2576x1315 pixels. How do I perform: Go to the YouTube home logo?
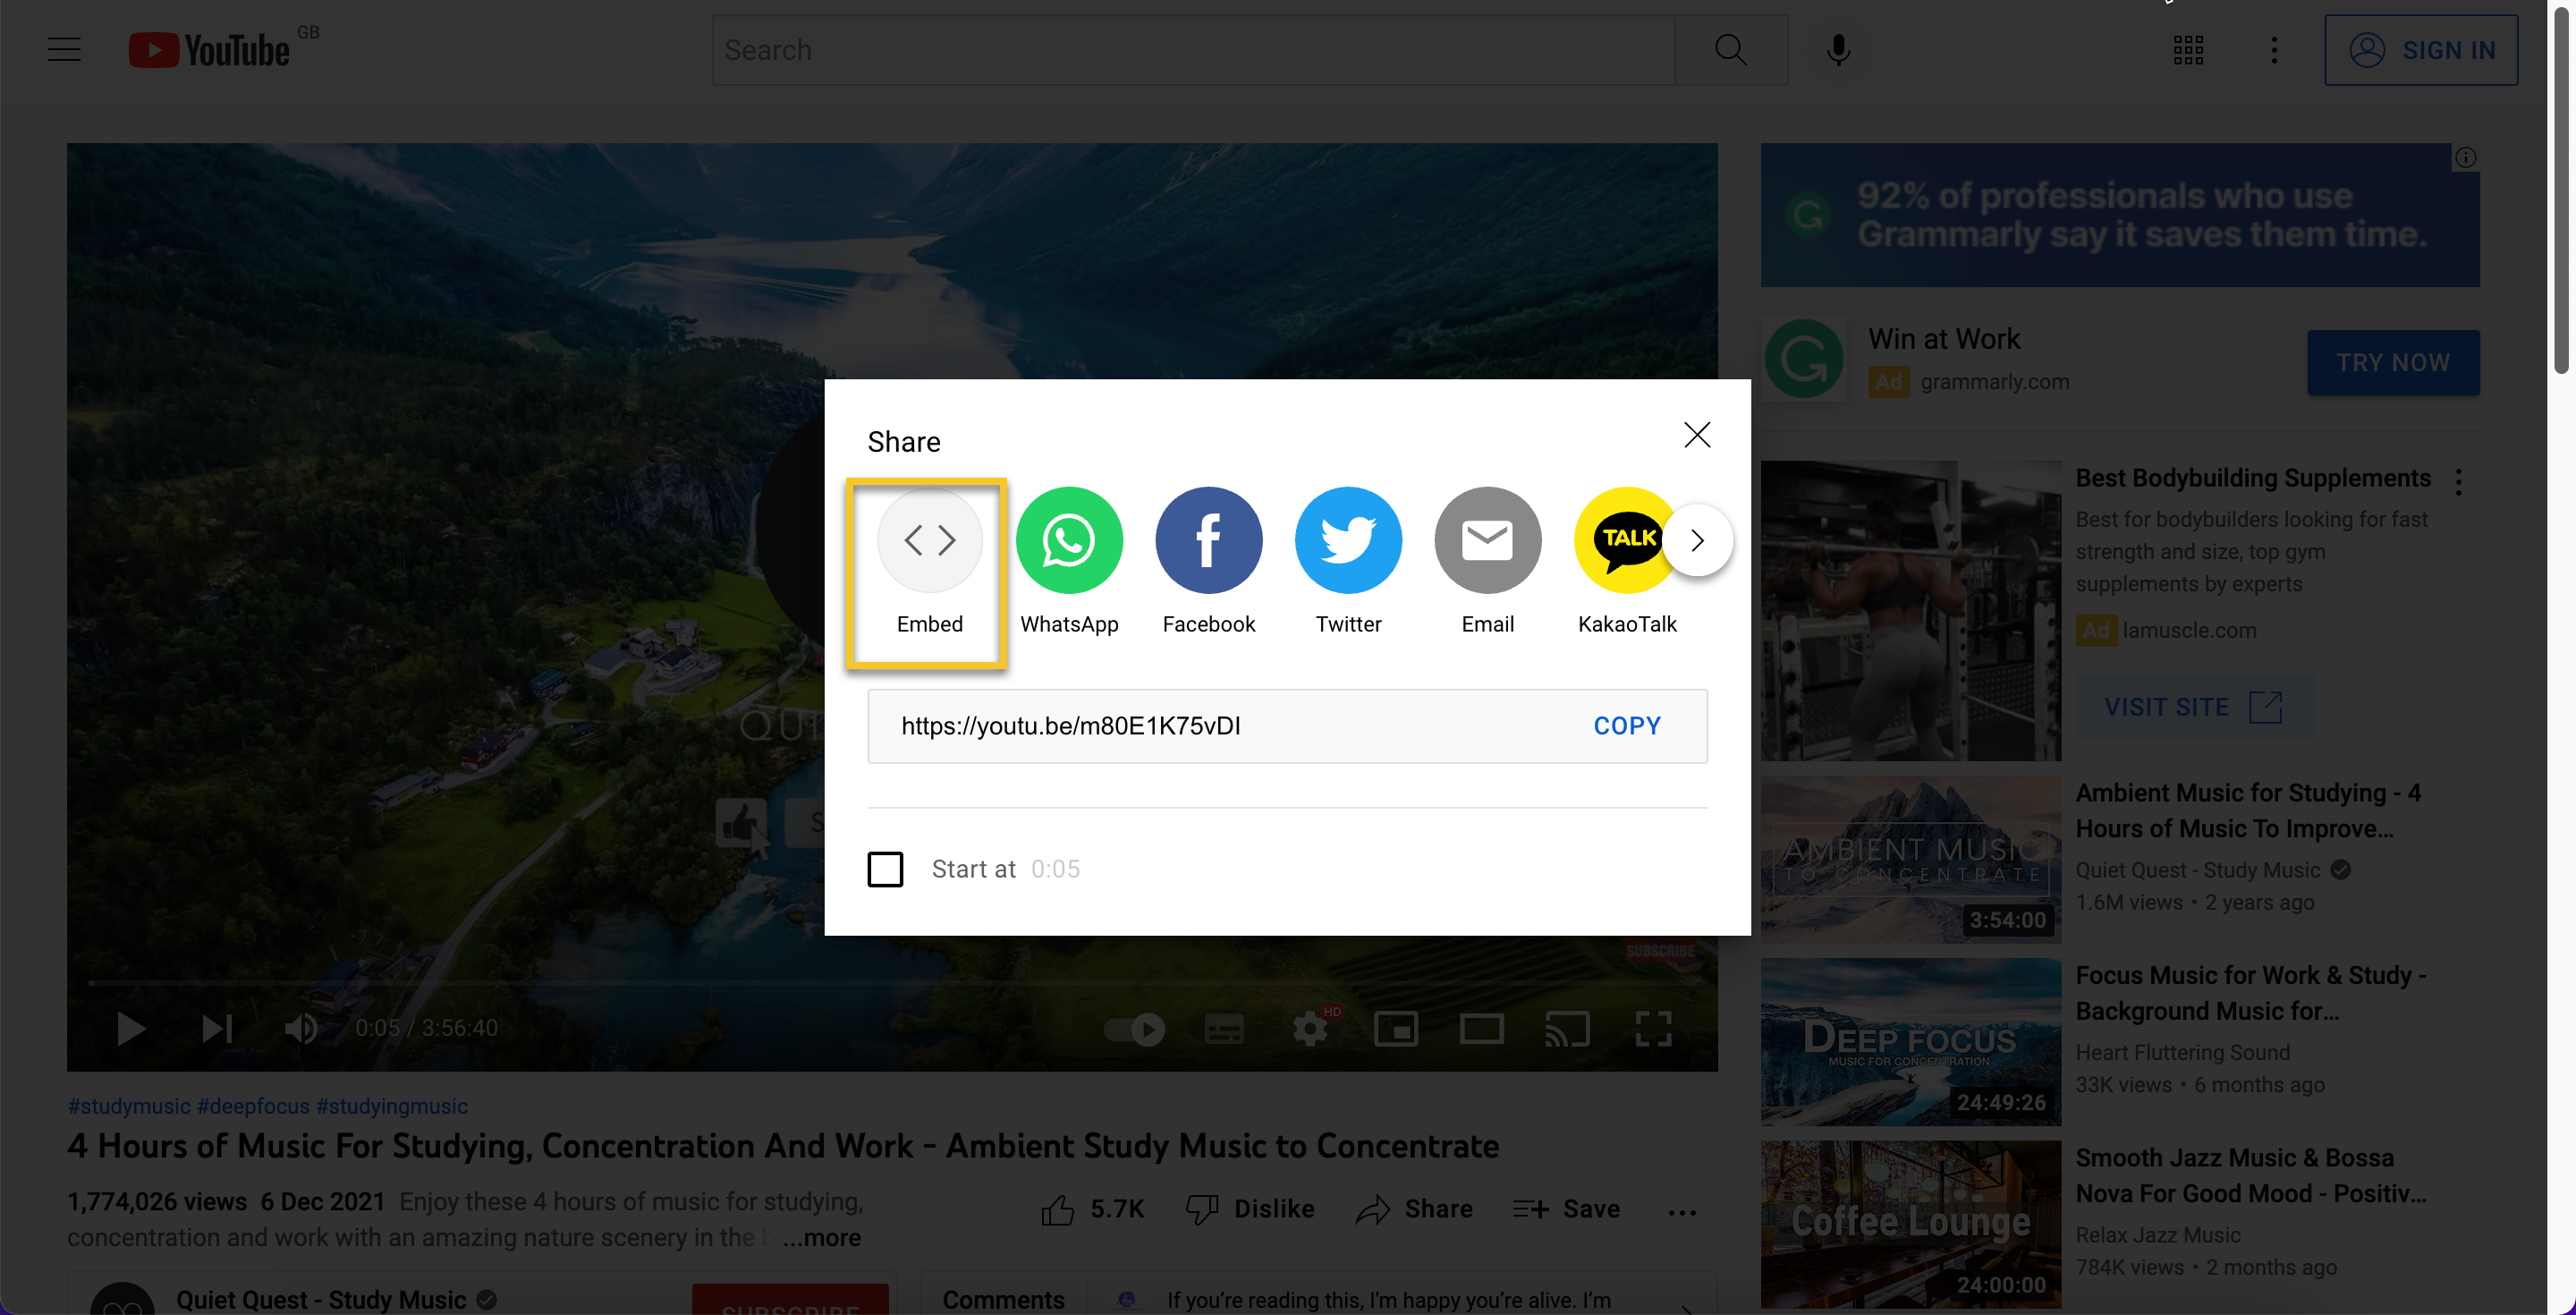click(x=210, y=50)
